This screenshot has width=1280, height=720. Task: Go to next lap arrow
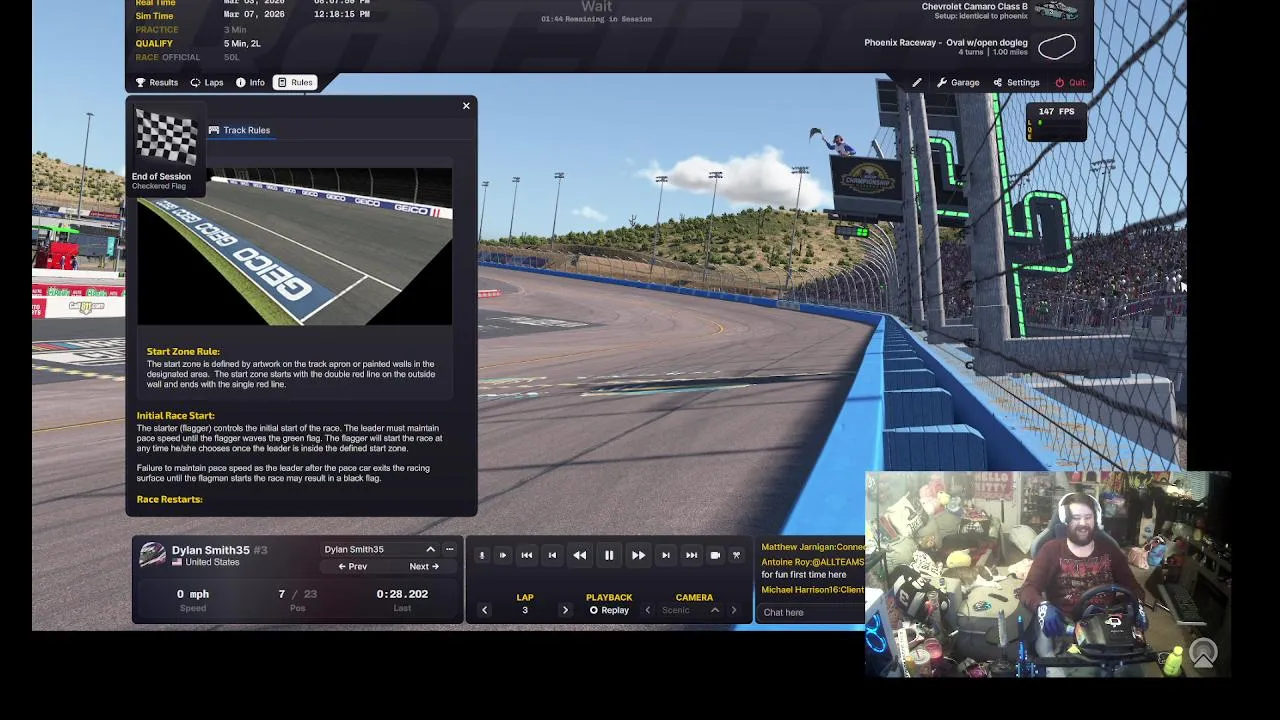565,610
